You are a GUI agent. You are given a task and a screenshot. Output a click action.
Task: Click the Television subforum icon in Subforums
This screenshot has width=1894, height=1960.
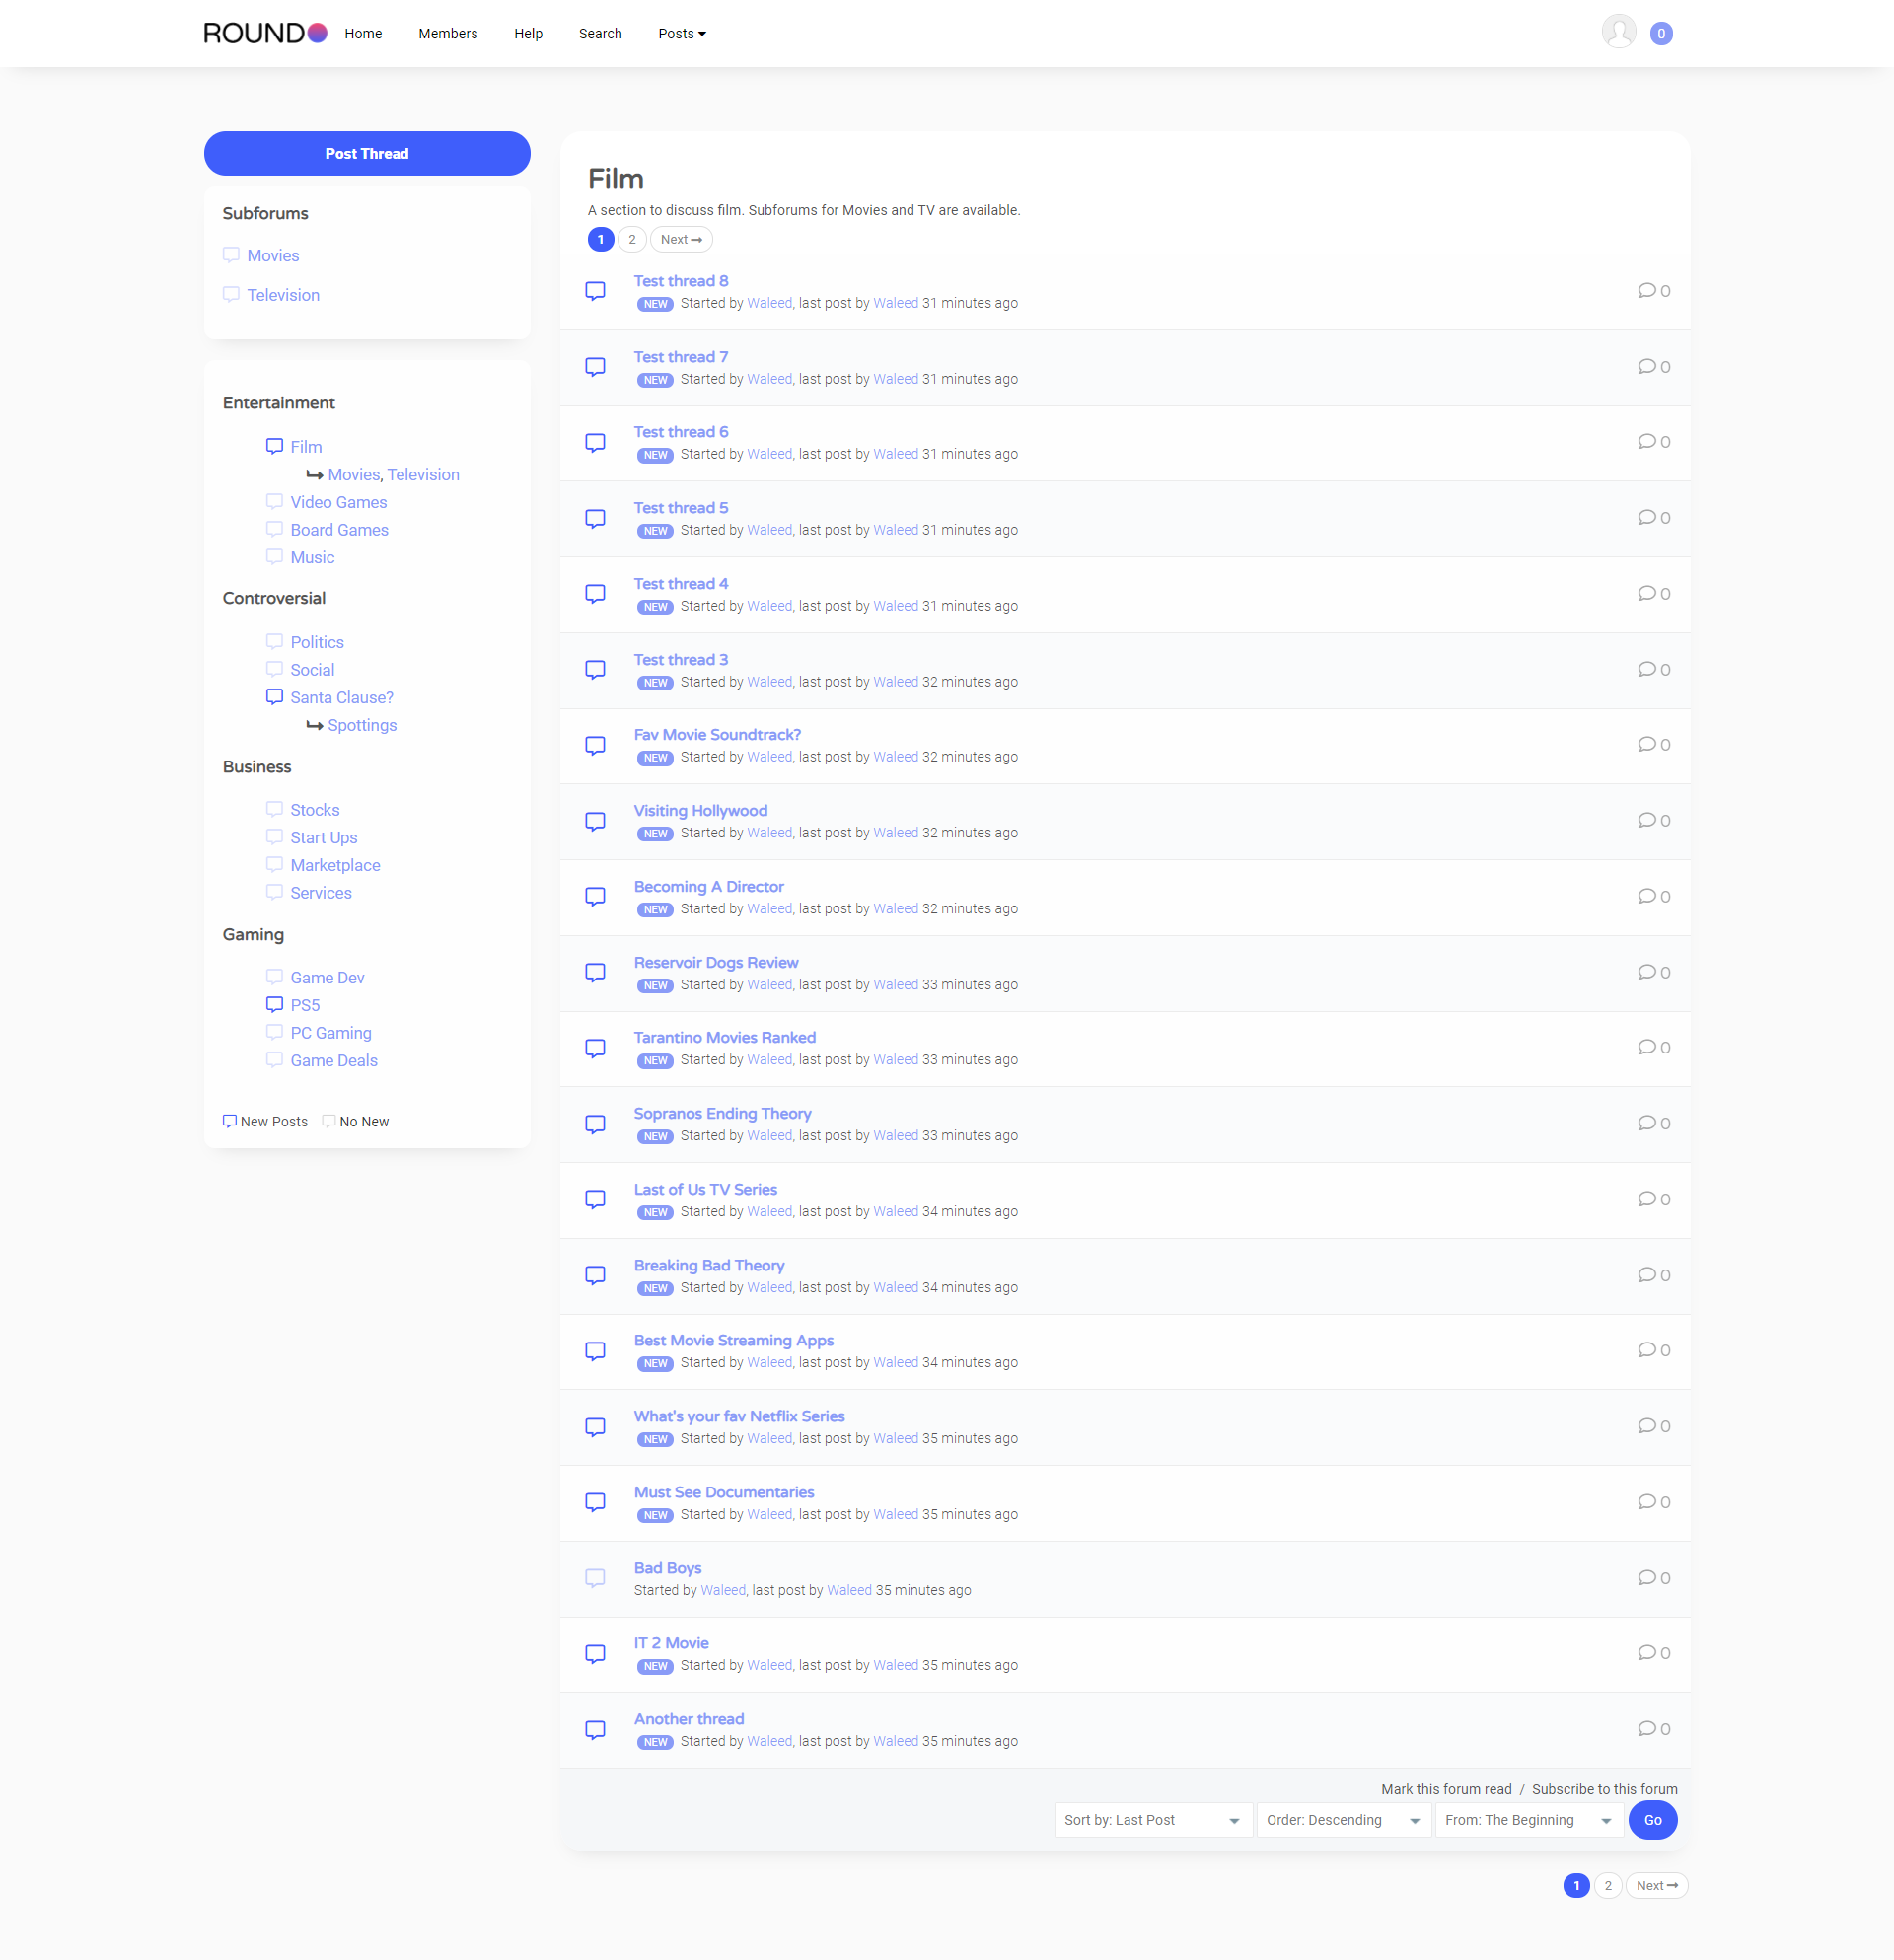click(231, 294)
